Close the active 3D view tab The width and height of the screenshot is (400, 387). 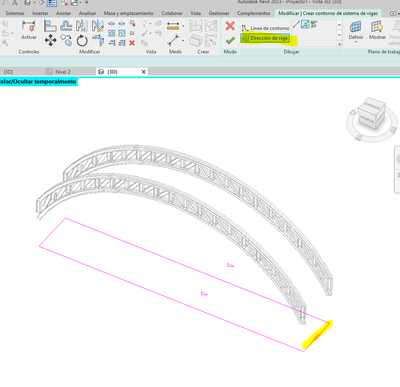tap(144, 72)
